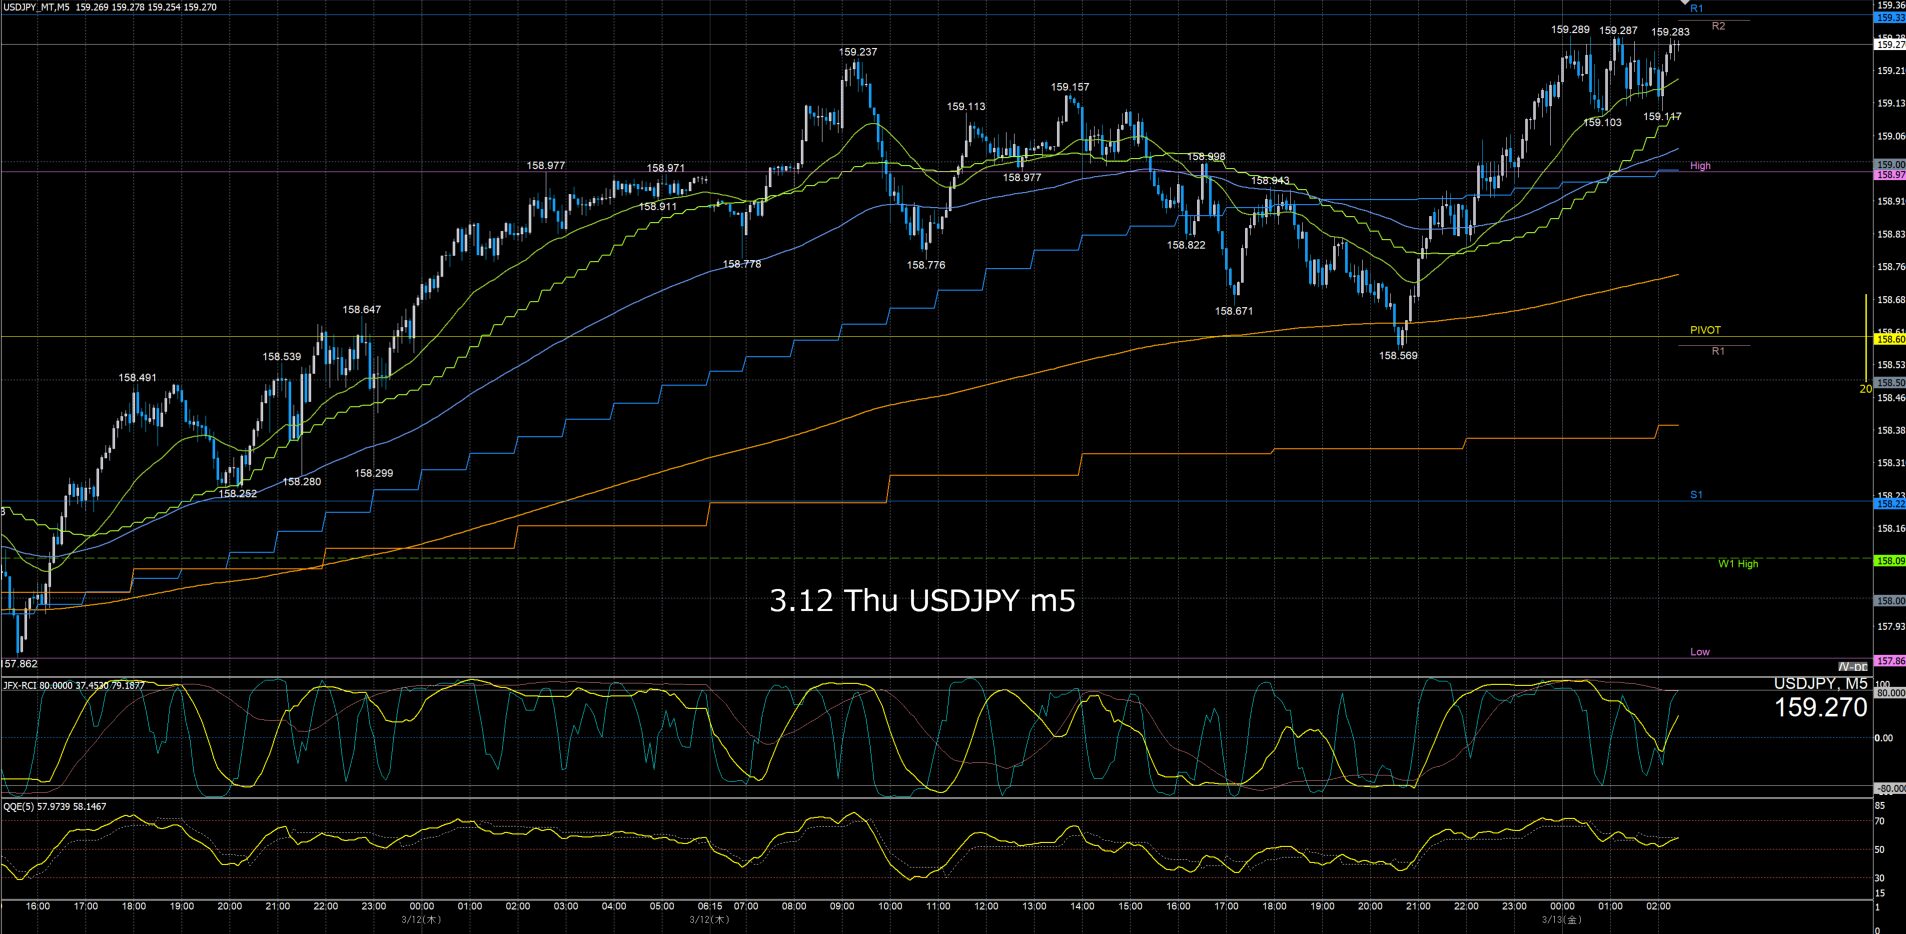Image resolution: width=1906 pixels, height=934 pixels.
Task: Click the 09:00 mark on time axis
Action: click(842, 906)
